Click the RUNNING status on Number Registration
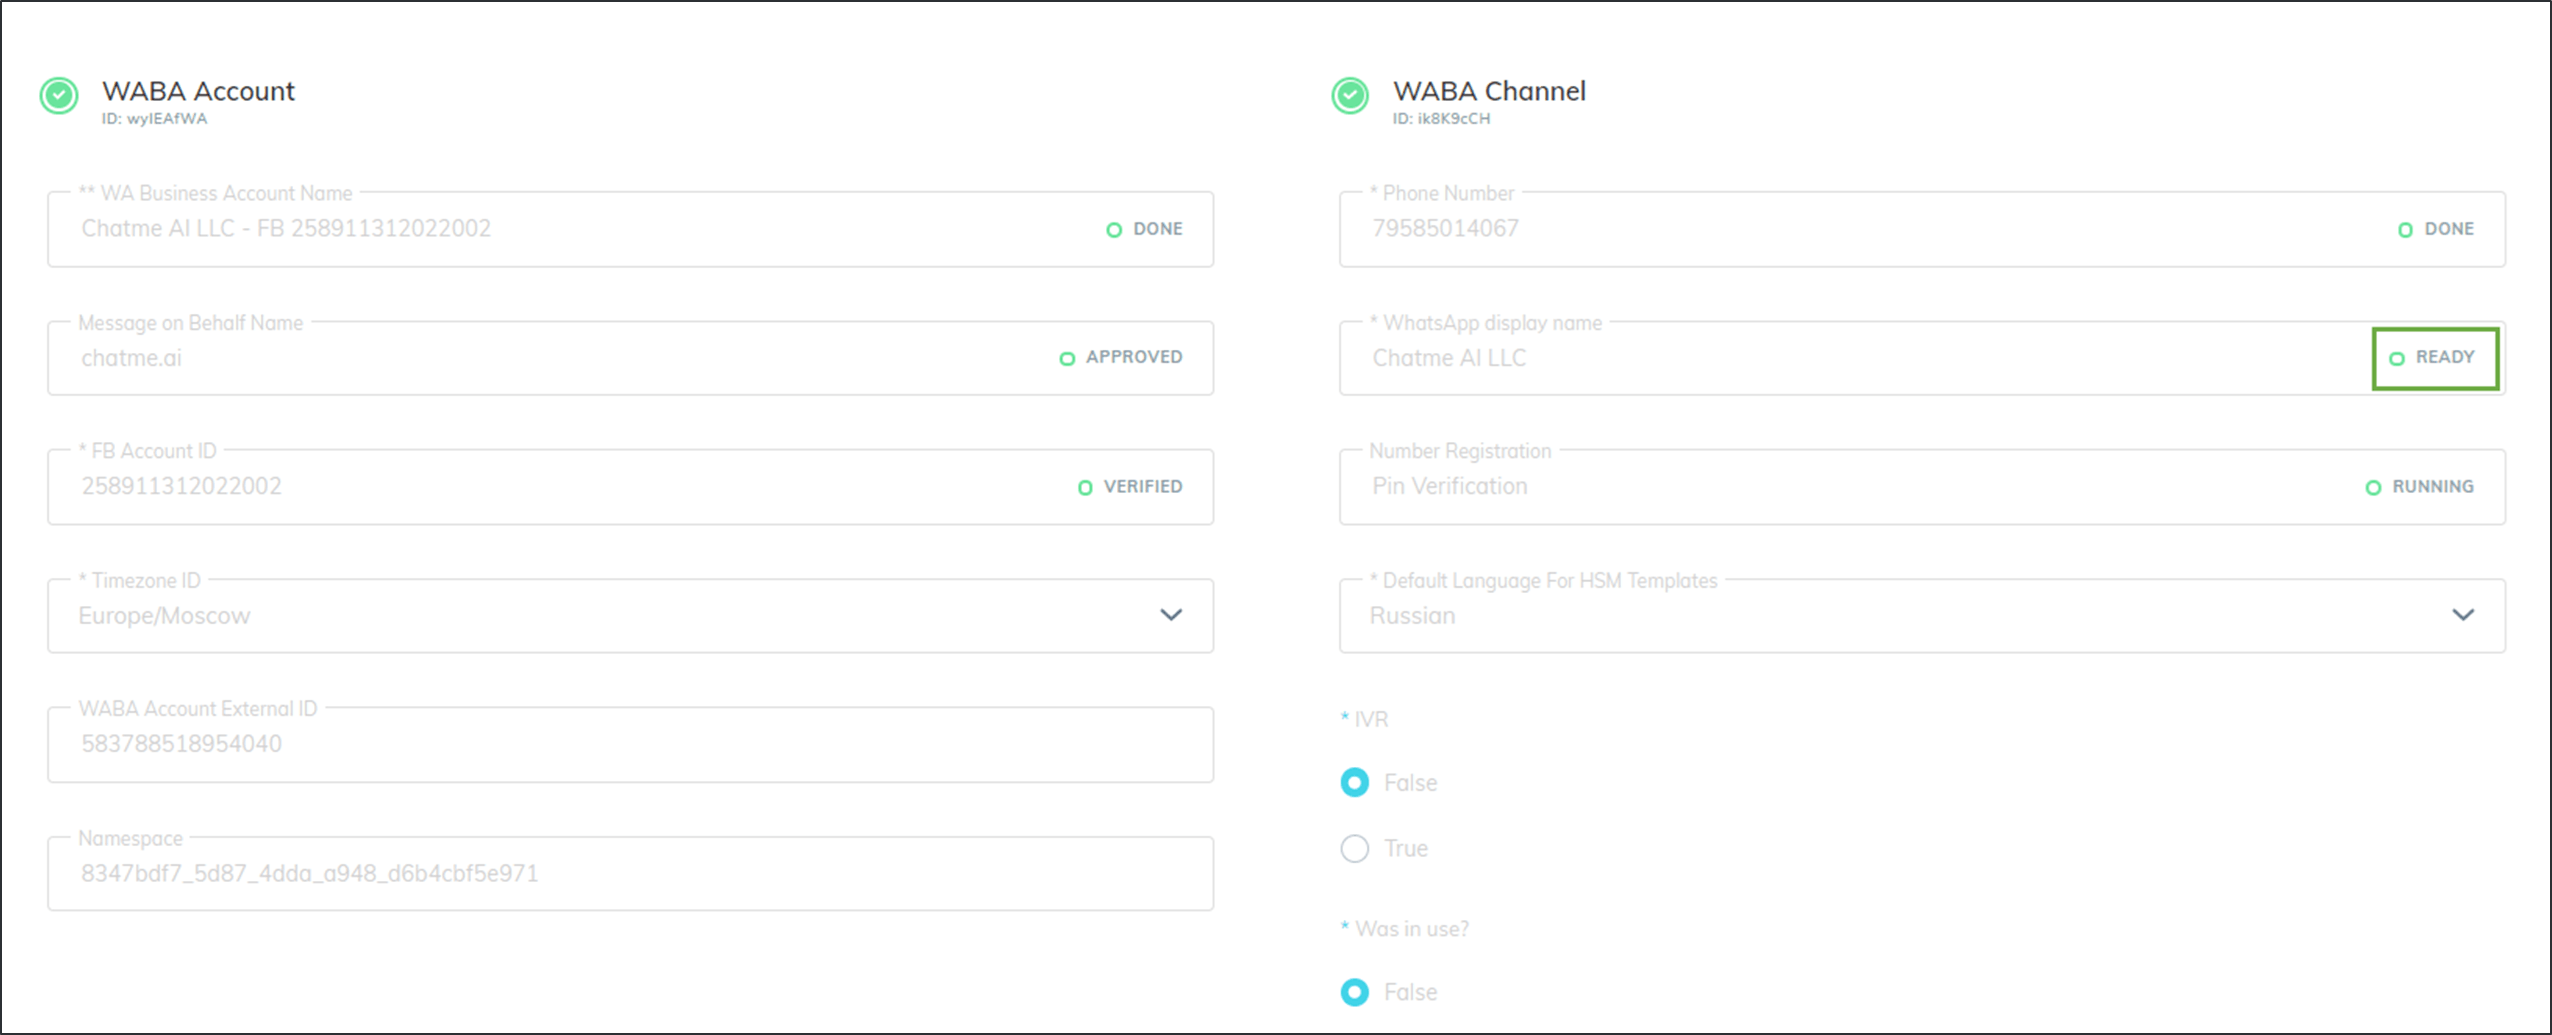The width and height of the screenshot is (2552, 1035). coord(2420,487)
